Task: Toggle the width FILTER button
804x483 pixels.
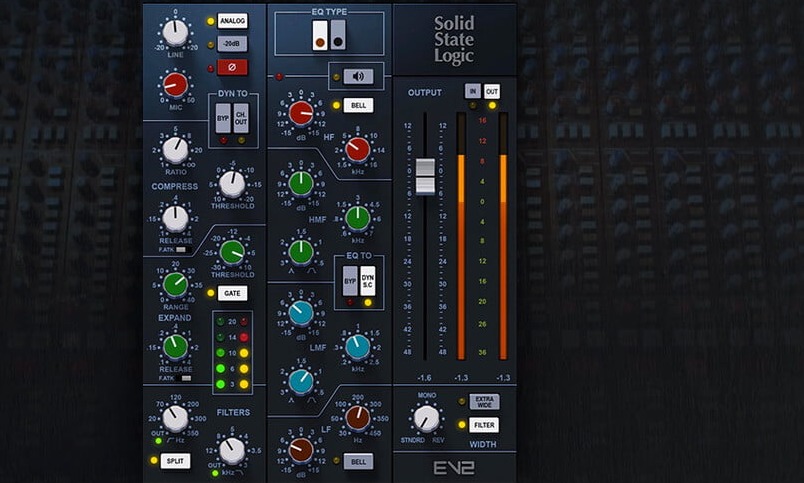Action: coord(485,425)
